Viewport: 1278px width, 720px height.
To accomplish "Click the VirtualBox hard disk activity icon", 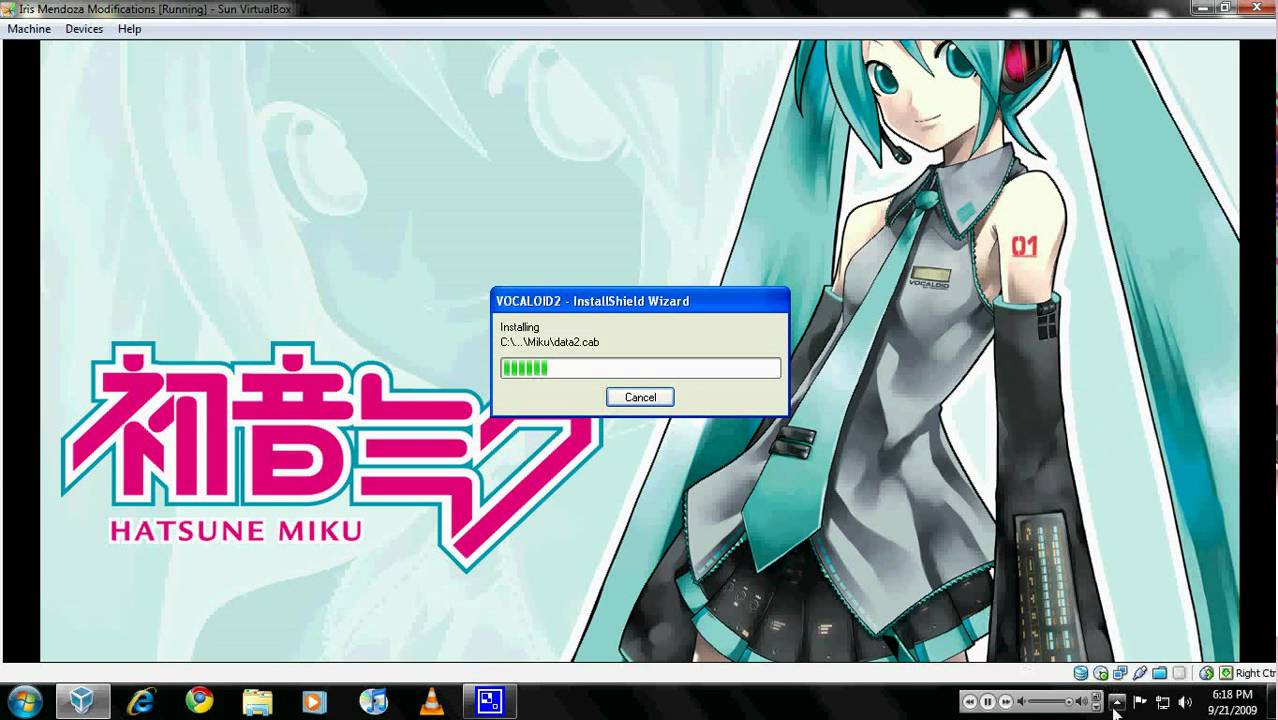I will point(1081,673).
